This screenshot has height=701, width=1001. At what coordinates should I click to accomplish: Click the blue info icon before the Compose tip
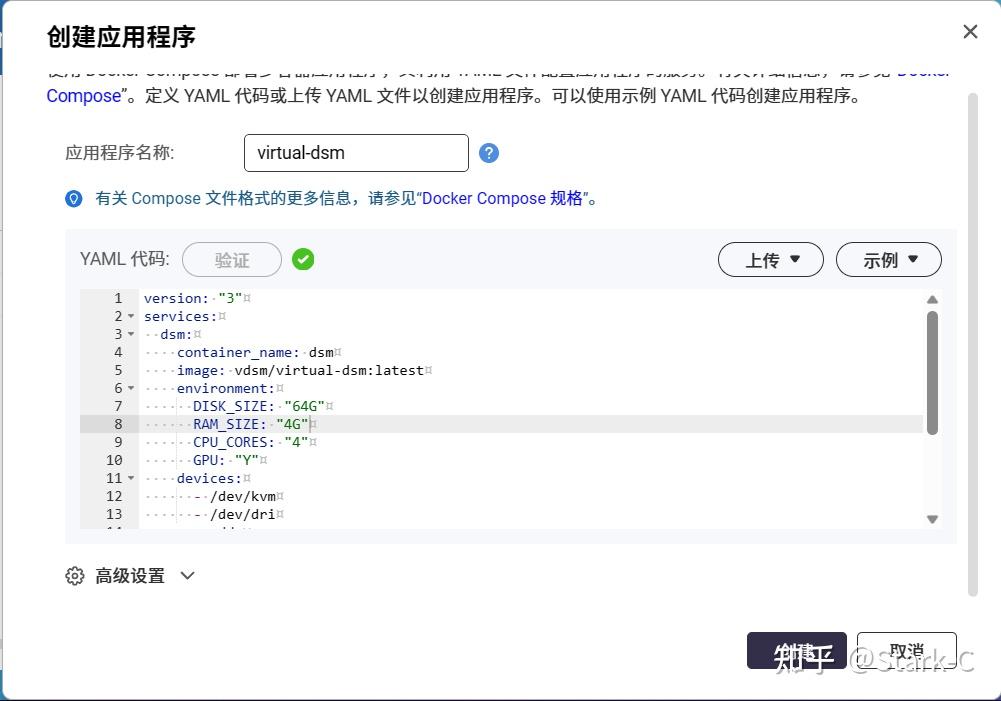pos(73,198)
